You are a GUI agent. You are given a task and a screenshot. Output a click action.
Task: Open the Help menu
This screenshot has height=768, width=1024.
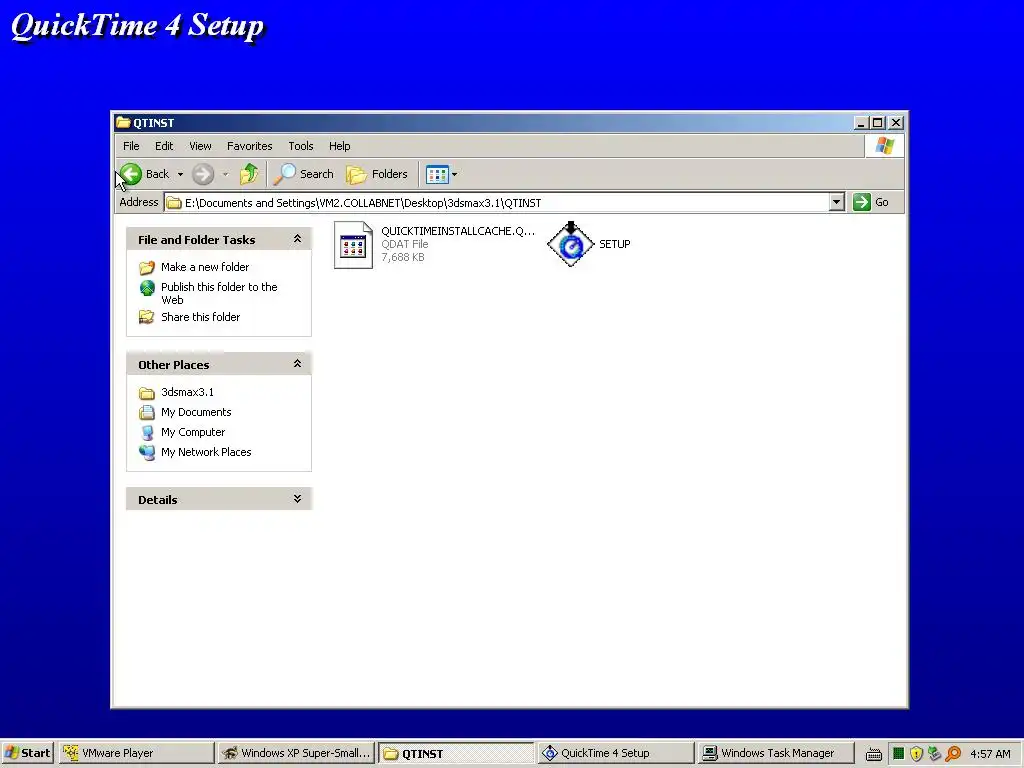(340, 146)
